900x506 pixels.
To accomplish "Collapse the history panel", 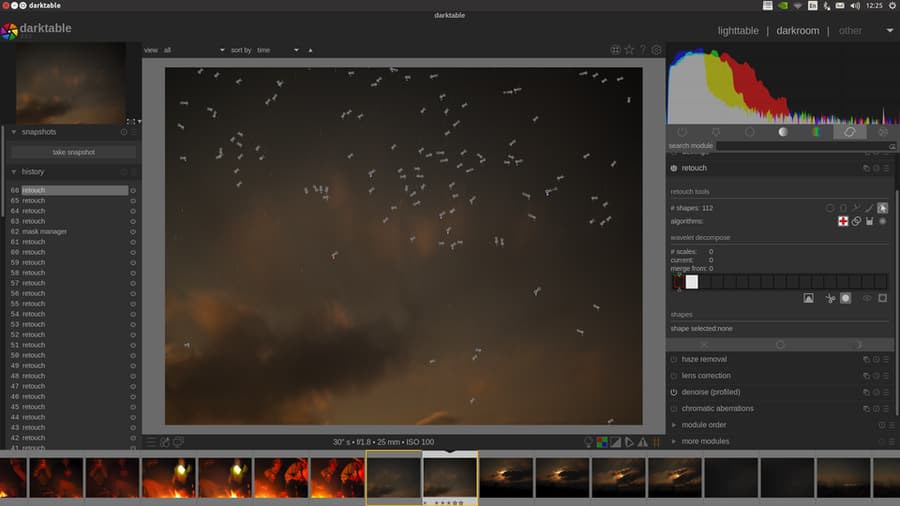I will pos(14,172).
